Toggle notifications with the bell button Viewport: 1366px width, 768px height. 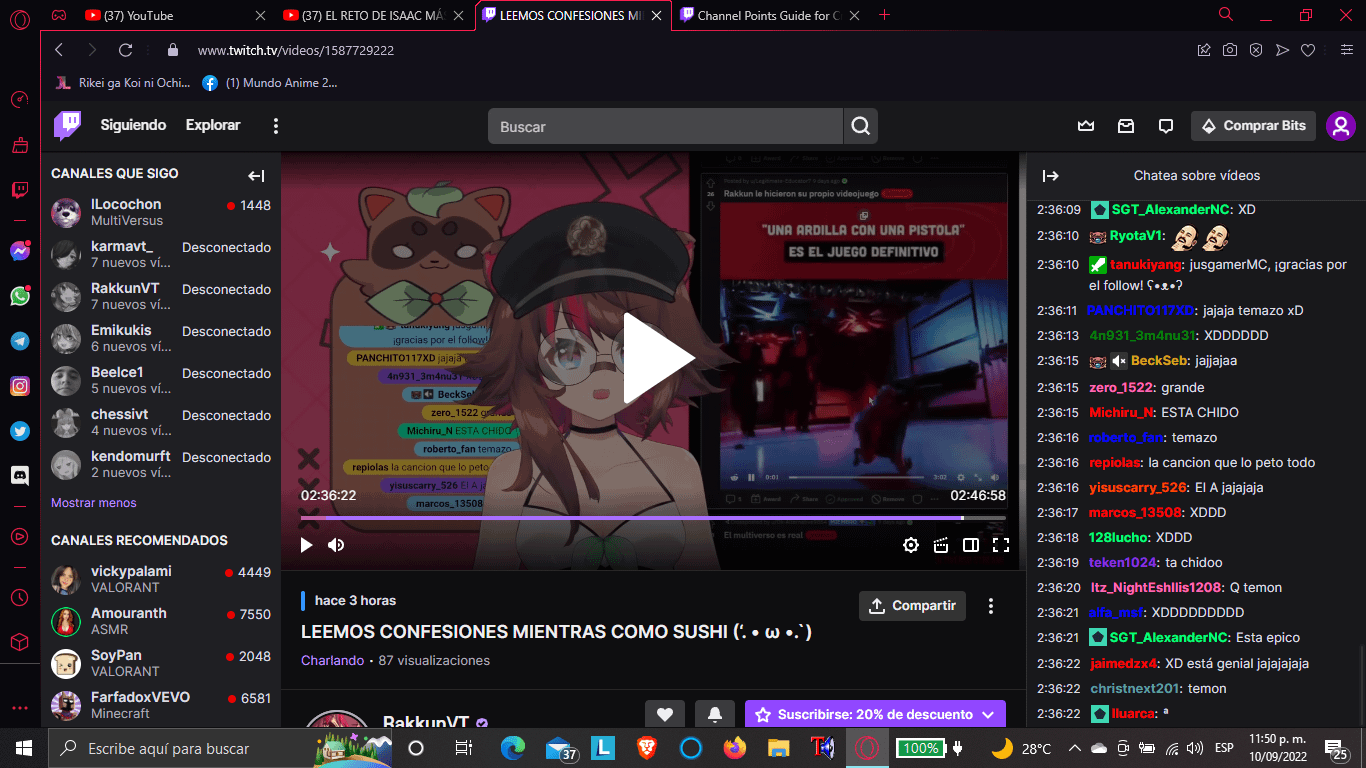point(715,714)
